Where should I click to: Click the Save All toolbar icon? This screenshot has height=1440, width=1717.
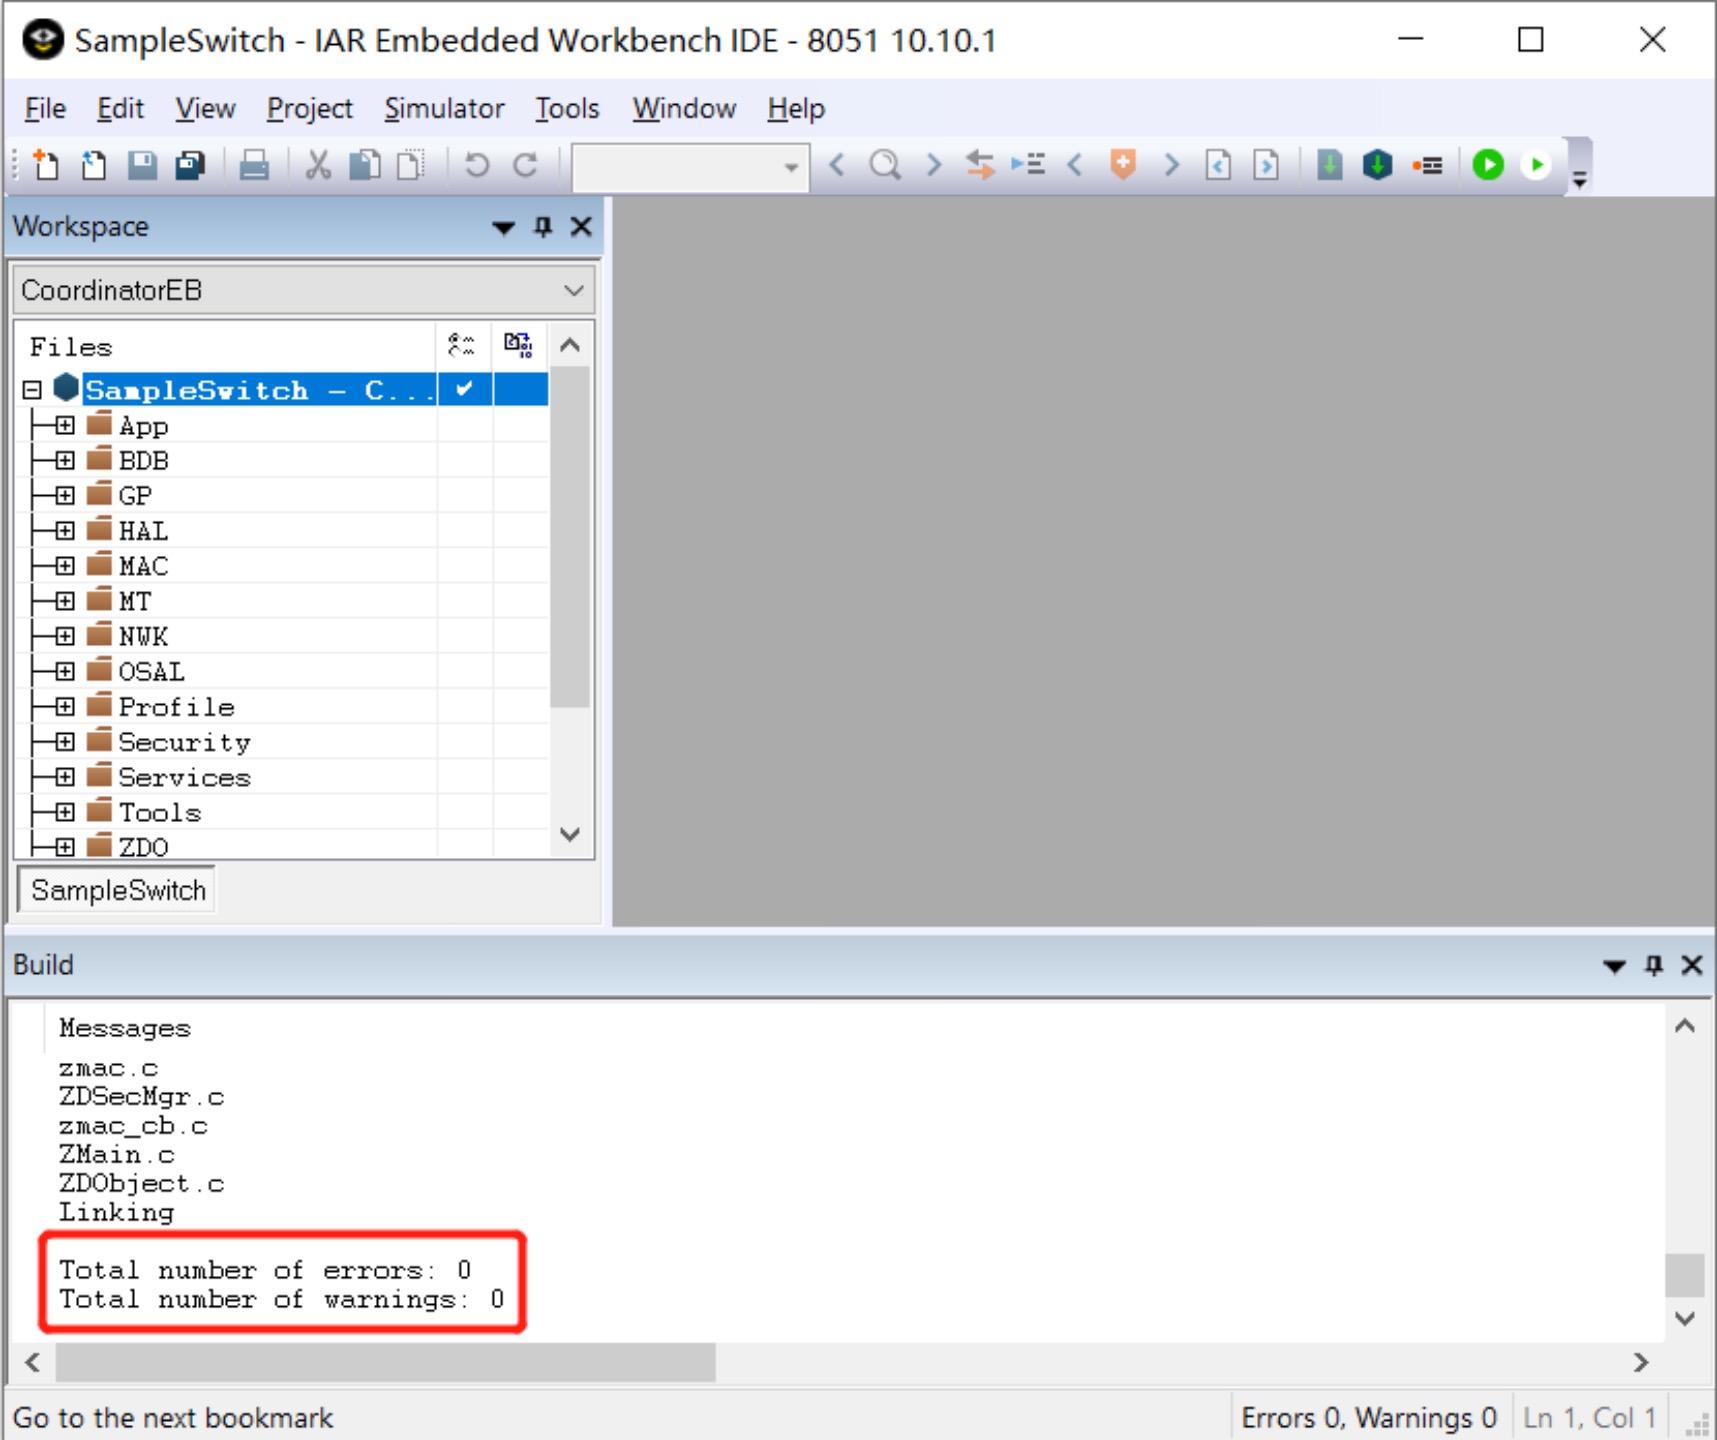pos(190,164)
